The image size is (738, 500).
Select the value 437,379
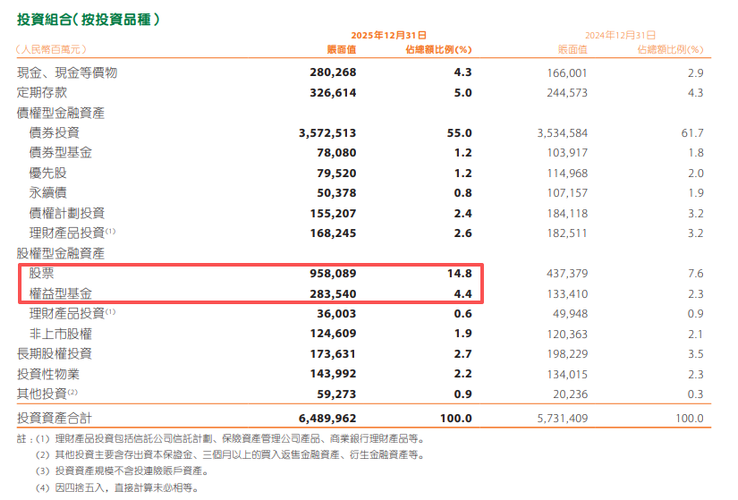click(567, 274)
